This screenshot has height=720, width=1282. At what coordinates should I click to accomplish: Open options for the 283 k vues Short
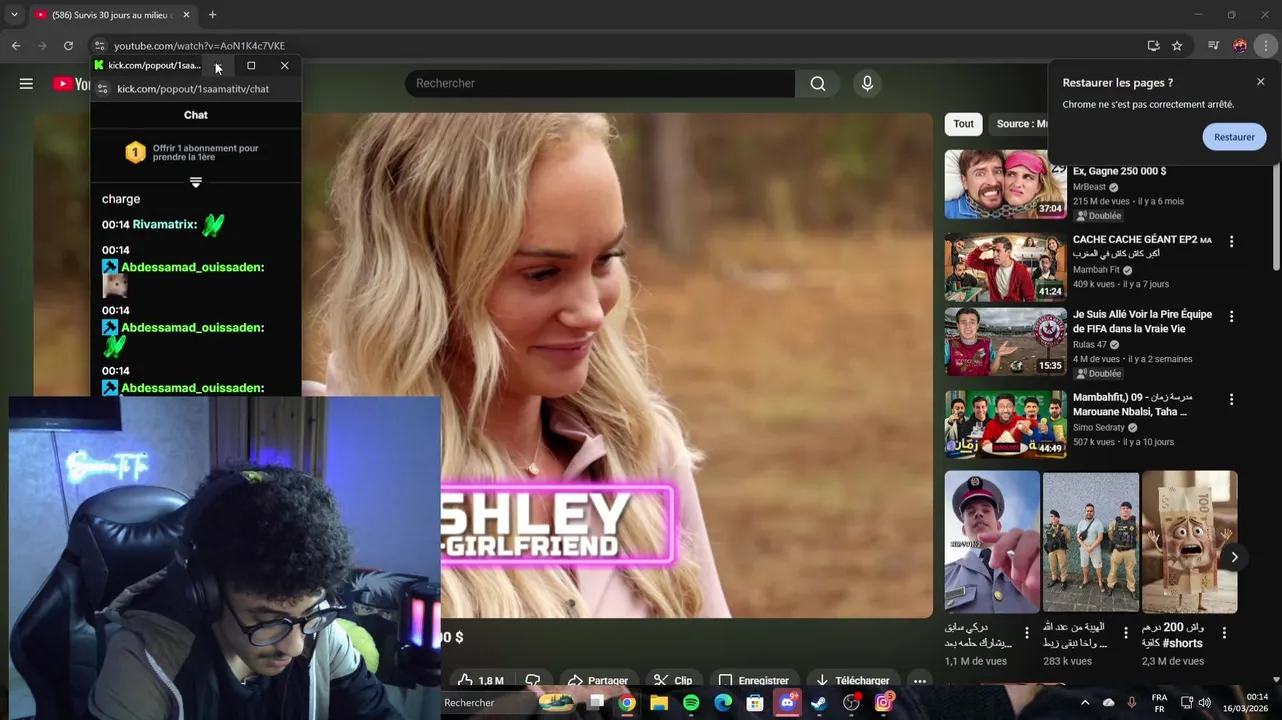1125,633
